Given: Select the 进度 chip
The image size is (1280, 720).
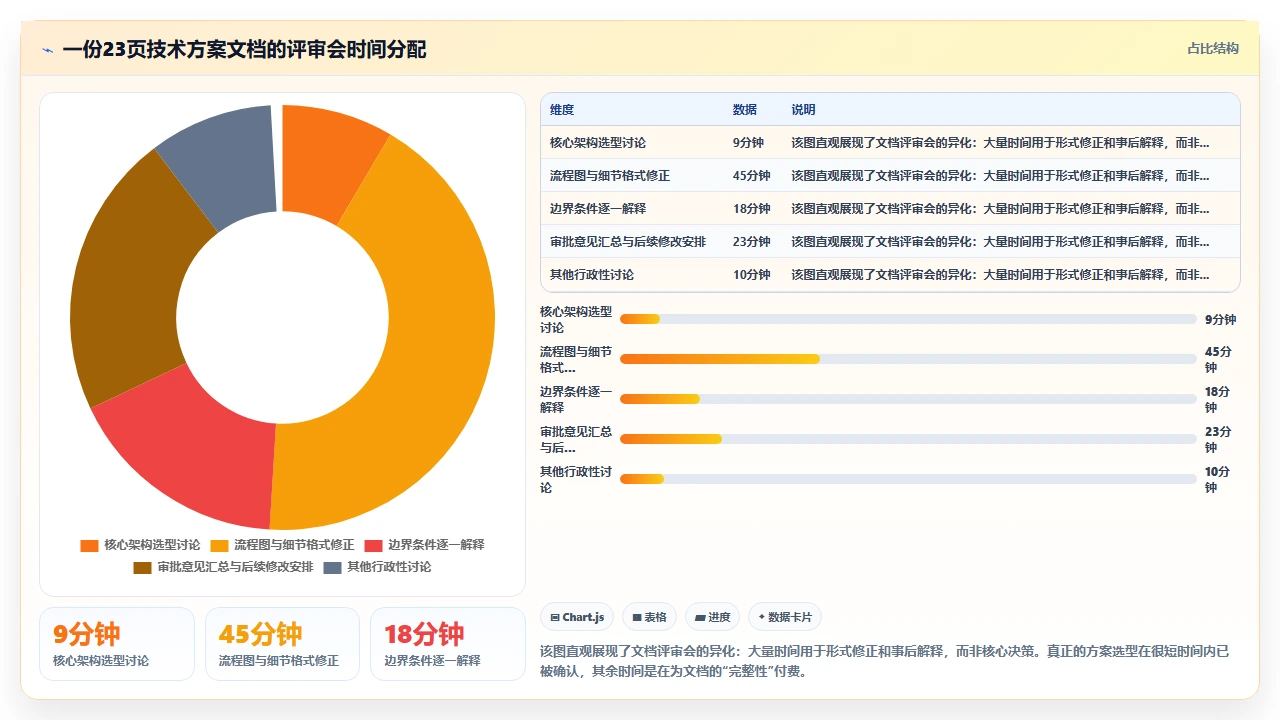Looking at the screenshot, I should pos(713,617).
